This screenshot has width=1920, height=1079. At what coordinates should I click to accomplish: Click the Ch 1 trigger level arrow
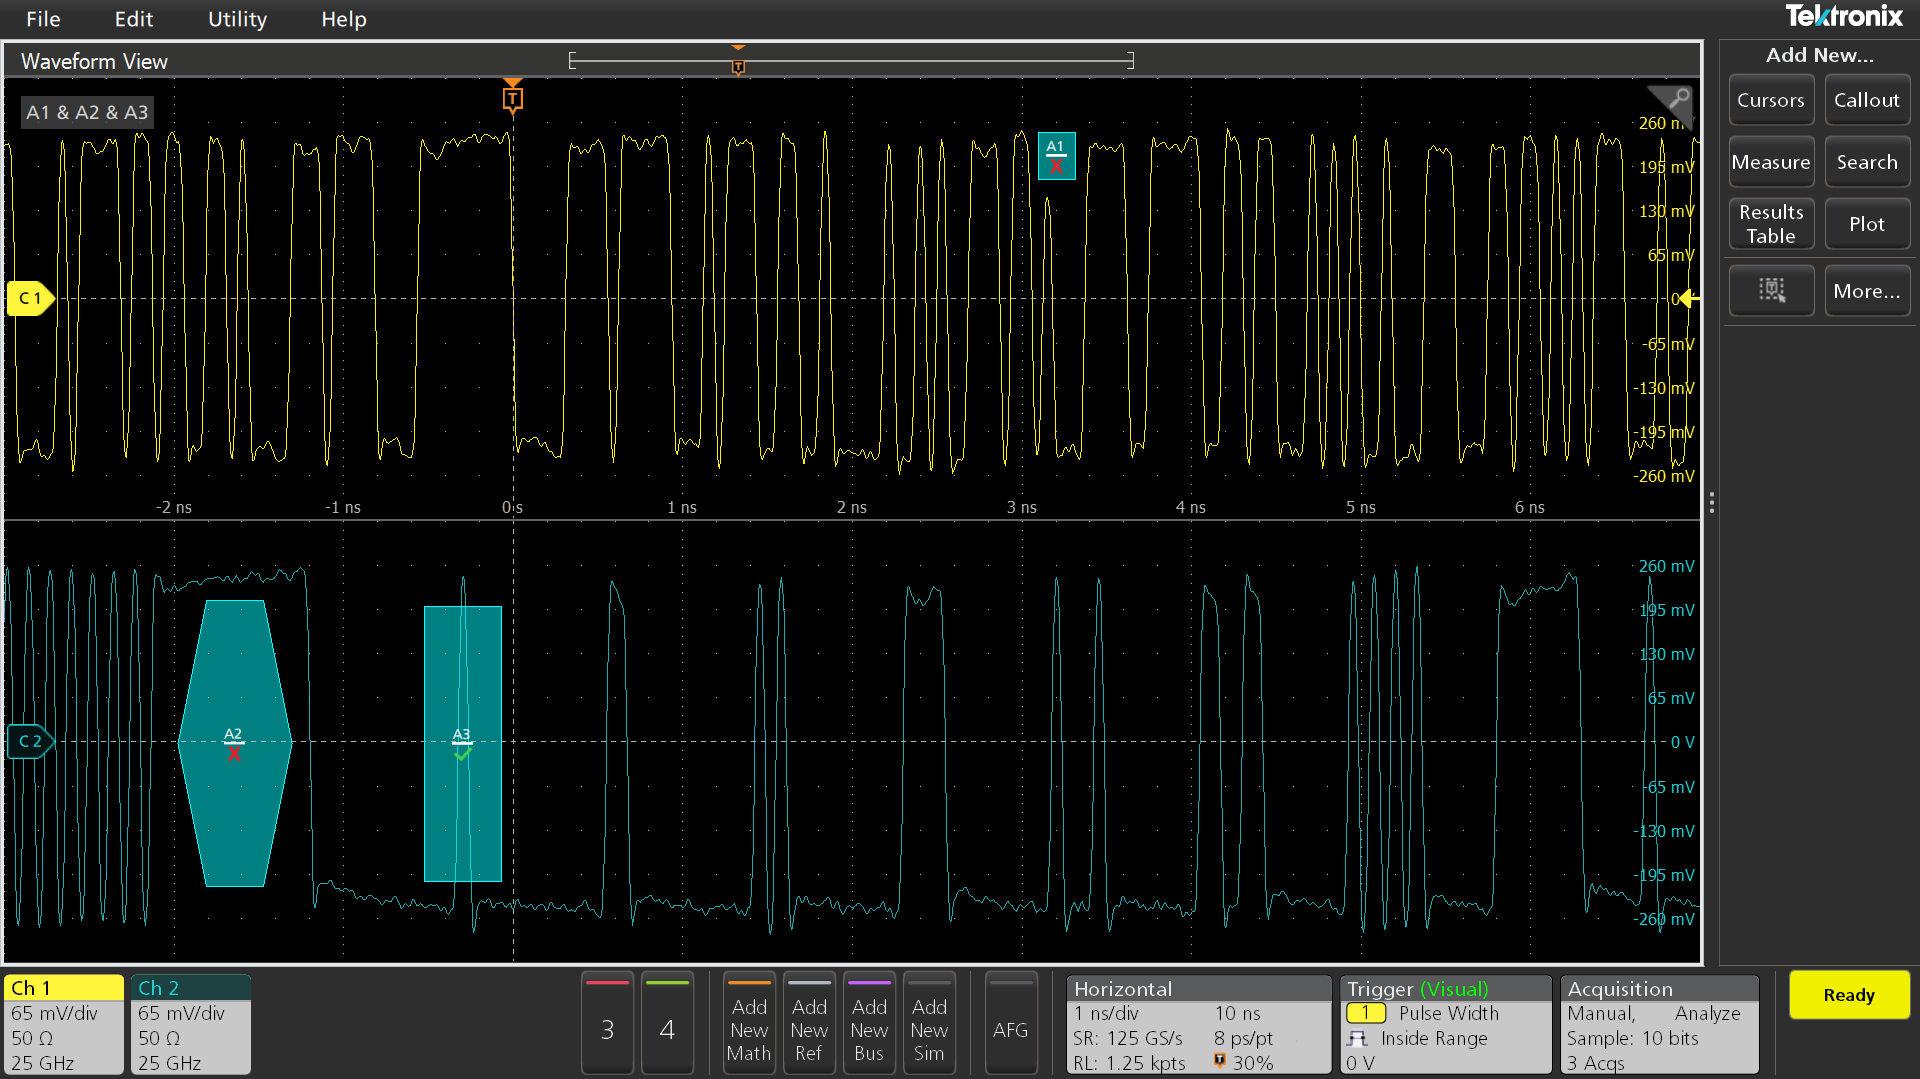click(1688, 298)
